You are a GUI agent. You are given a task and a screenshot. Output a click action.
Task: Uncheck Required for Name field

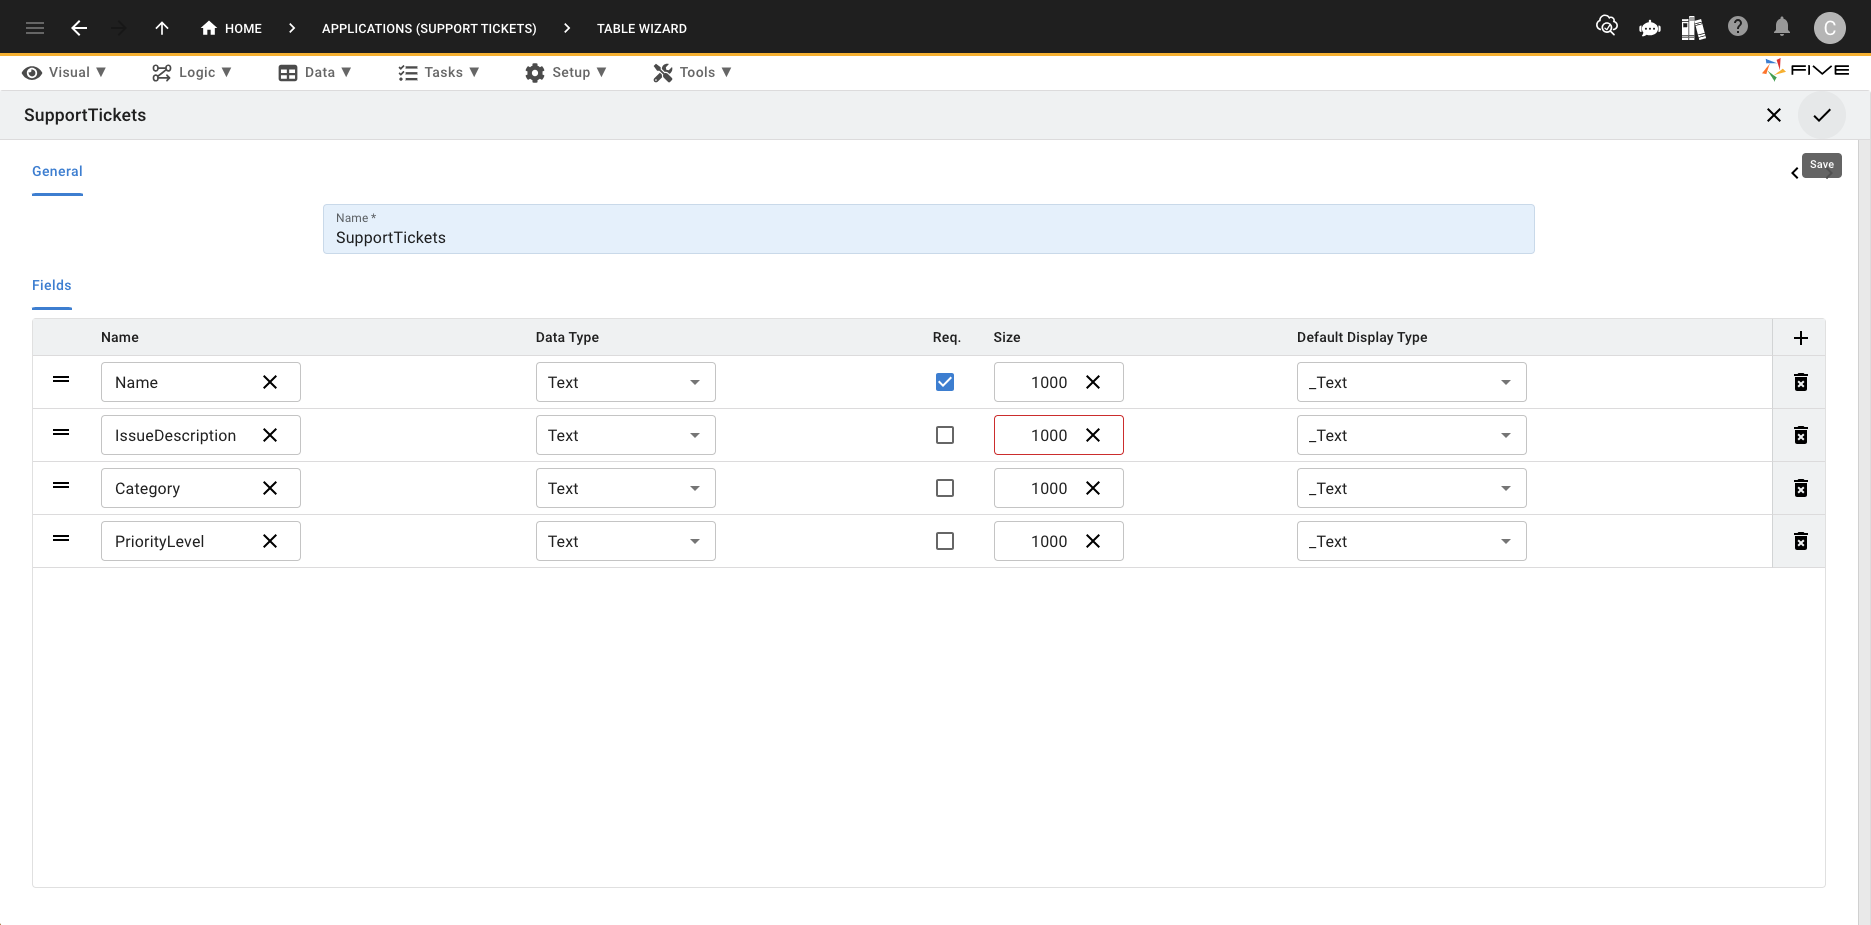[x=945, y=382]
